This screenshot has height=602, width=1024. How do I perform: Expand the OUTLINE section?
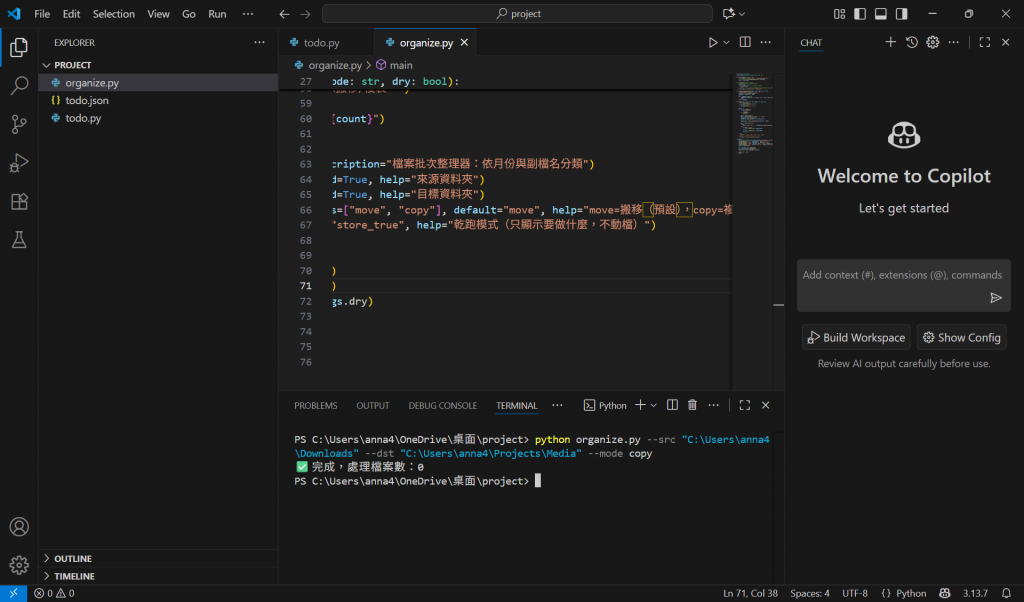click(x=73, y=559)
